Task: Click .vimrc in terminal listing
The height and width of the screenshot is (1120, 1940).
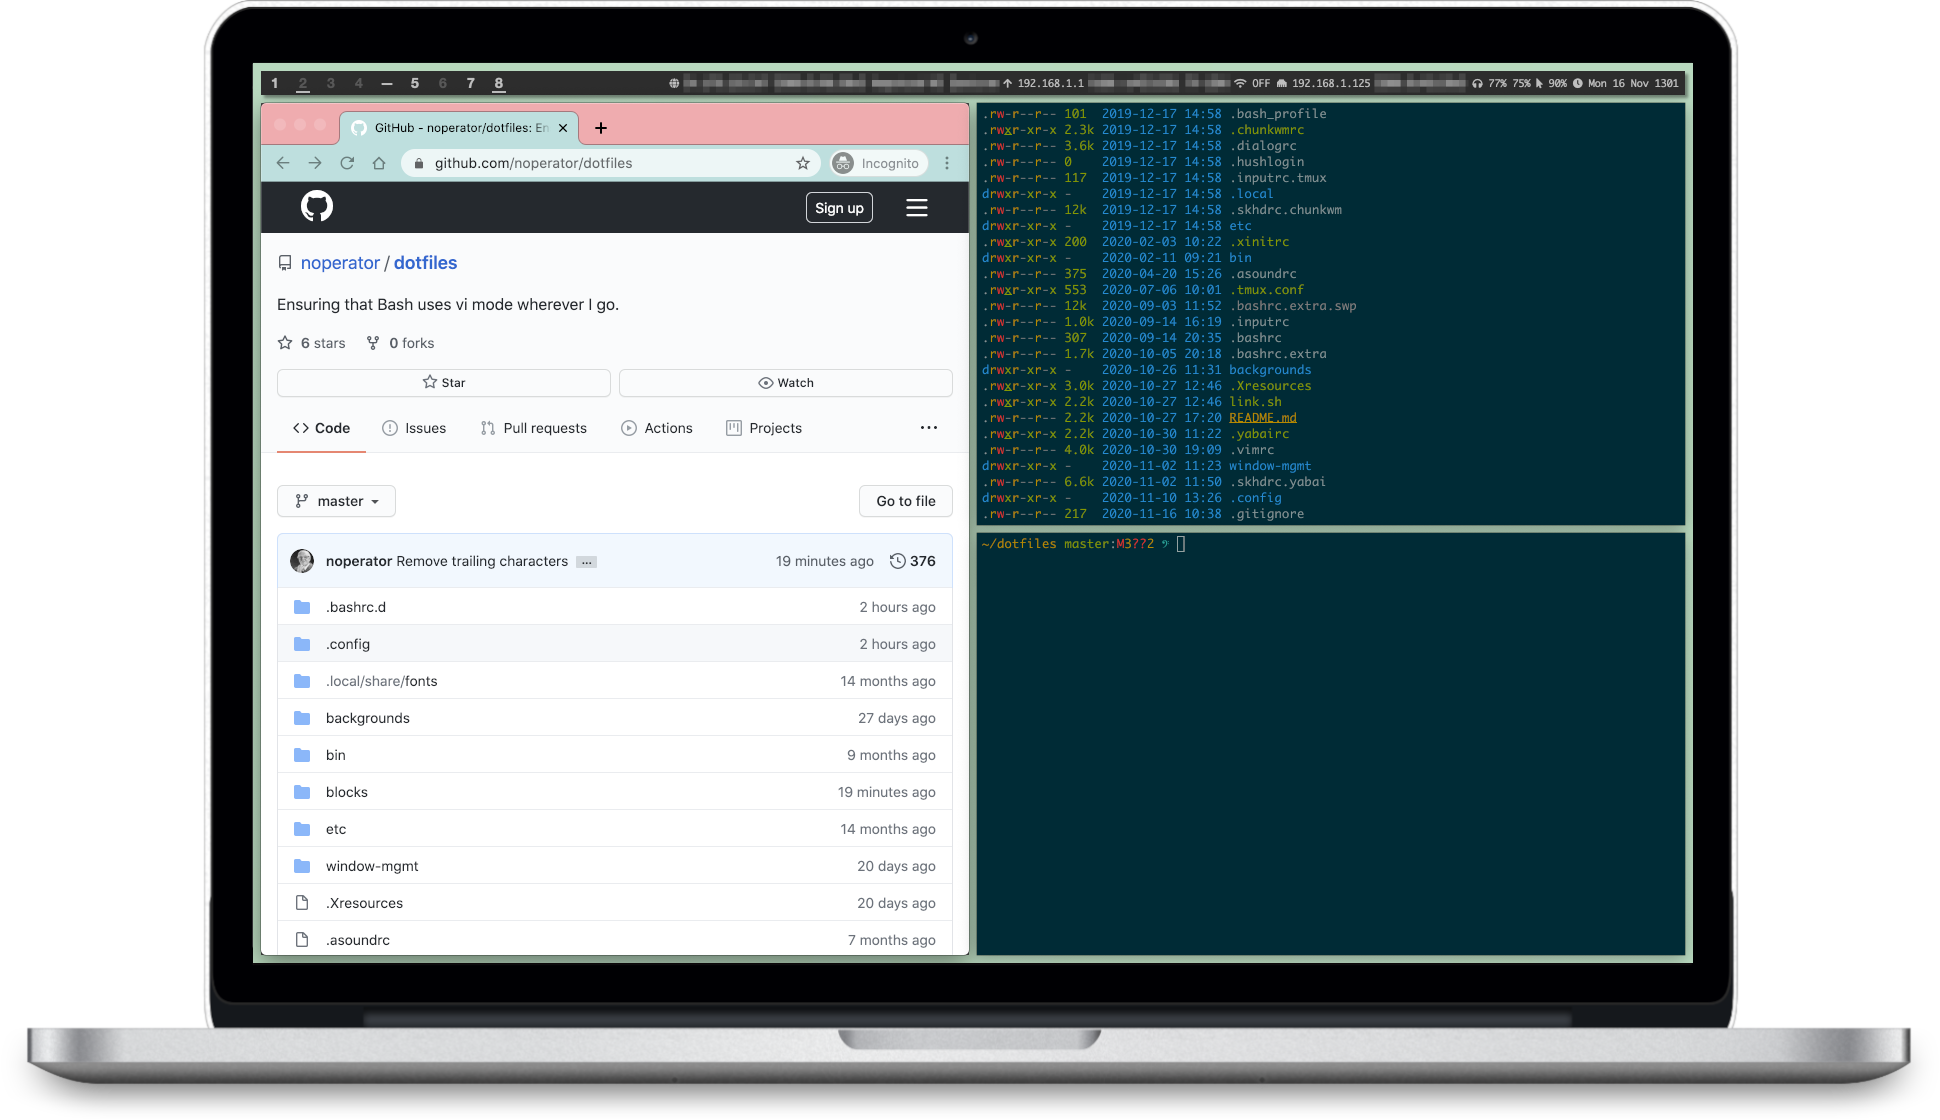Action: pyautogui.click(x=1252, y=450)
